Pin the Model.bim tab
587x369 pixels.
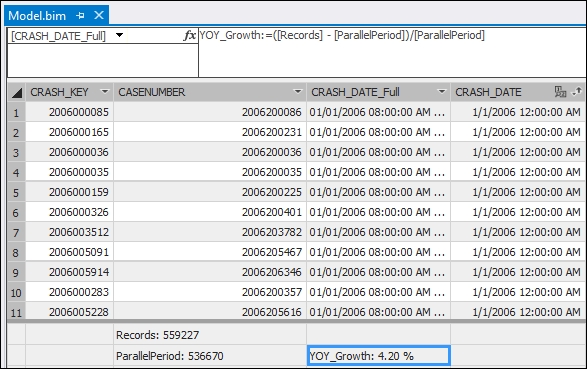(x=80, y=16)
